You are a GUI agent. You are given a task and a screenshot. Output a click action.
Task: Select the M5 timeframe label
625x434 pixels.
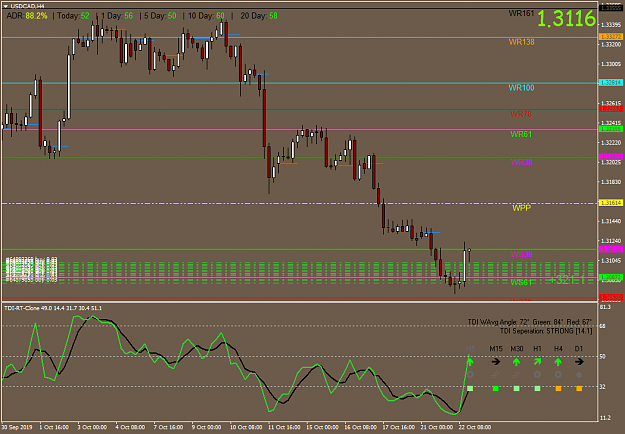pos(470,349)
